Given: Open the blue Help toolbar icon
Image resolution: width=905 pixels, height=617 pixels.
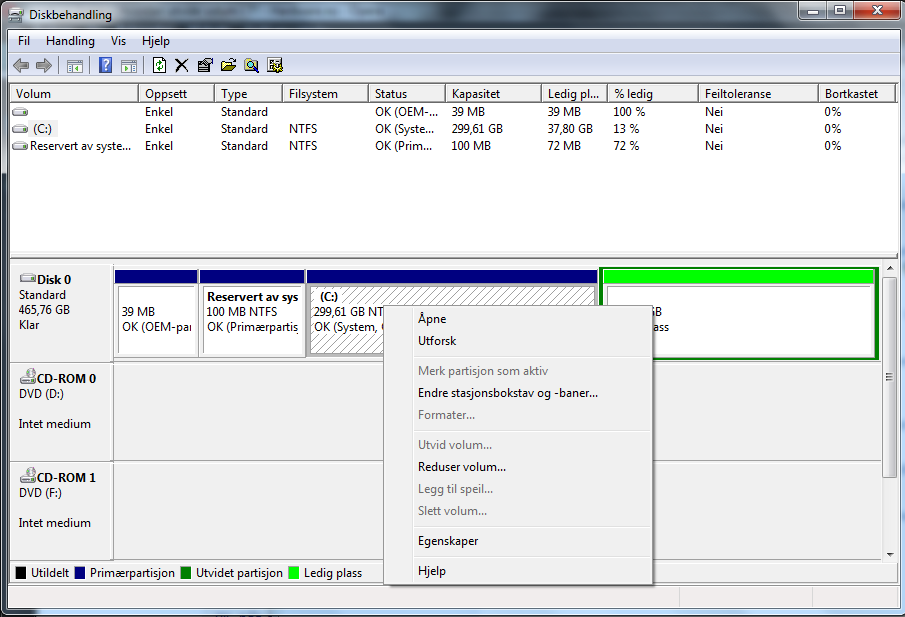Looking at the screenshot, I should (106, 65).
